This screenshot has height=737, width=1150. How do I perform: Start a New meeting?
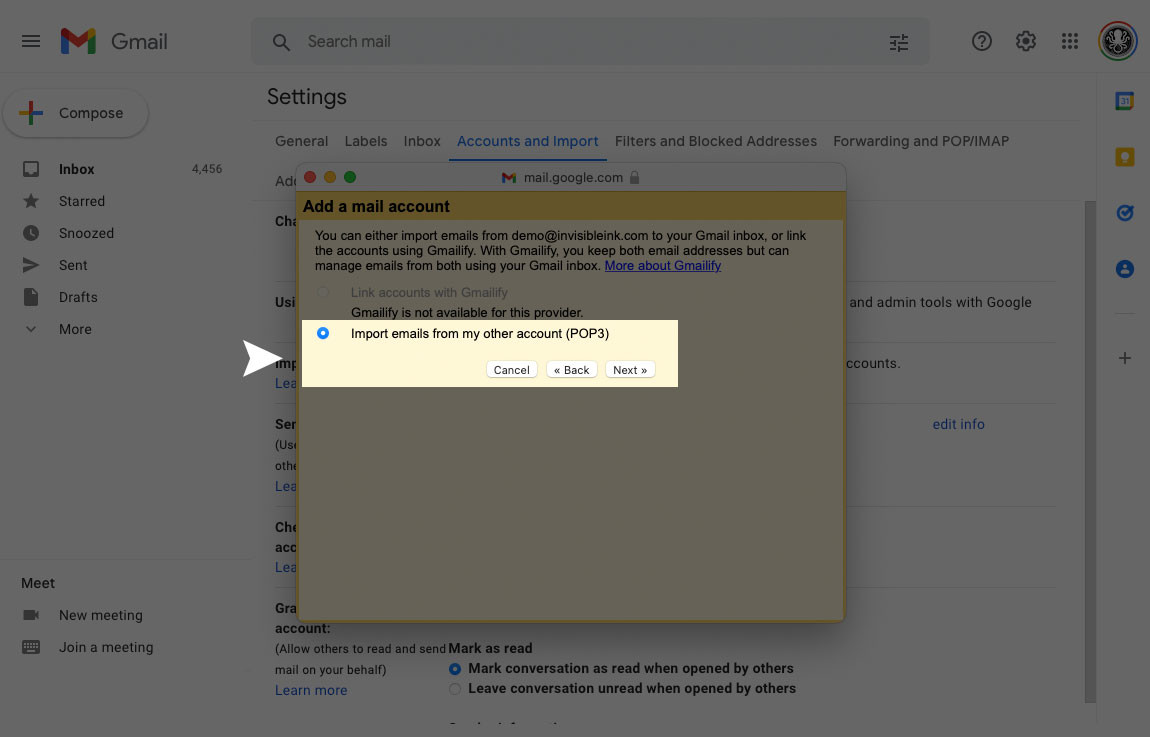point(100,615)
